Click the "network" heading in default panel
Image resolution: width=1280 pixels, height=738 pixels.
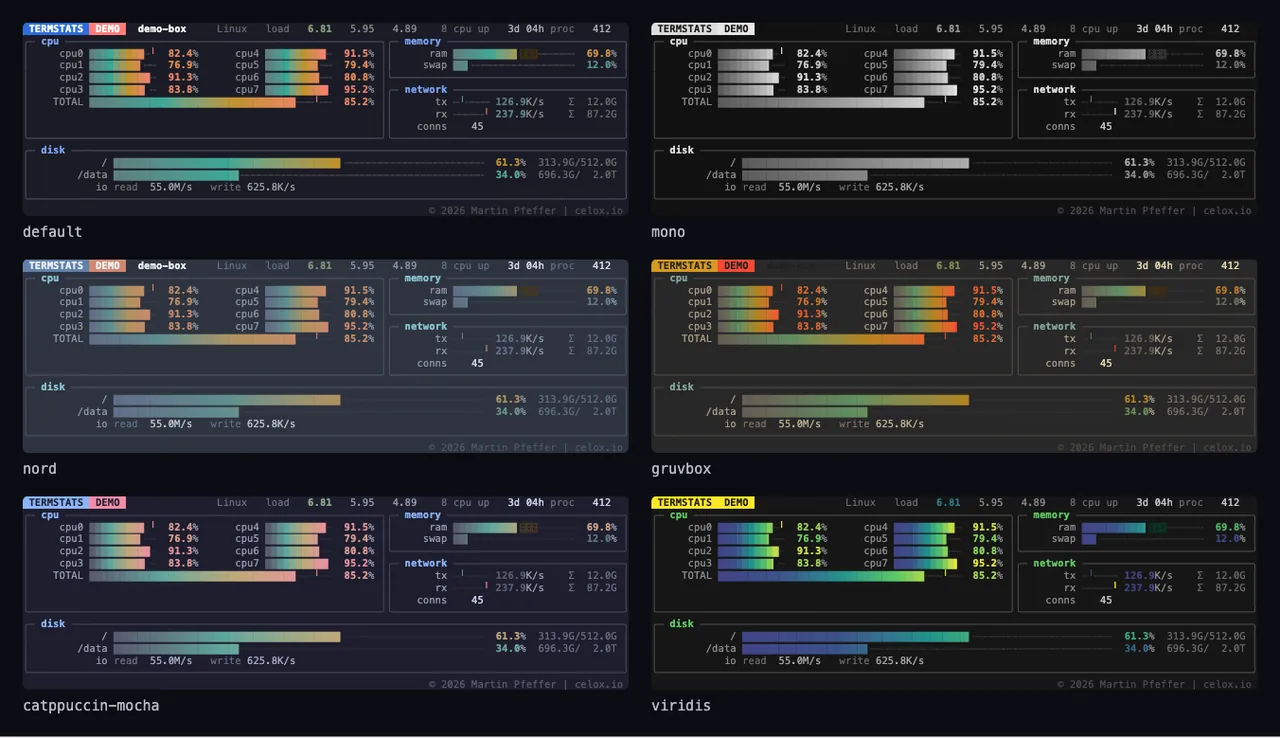(426, 90)
